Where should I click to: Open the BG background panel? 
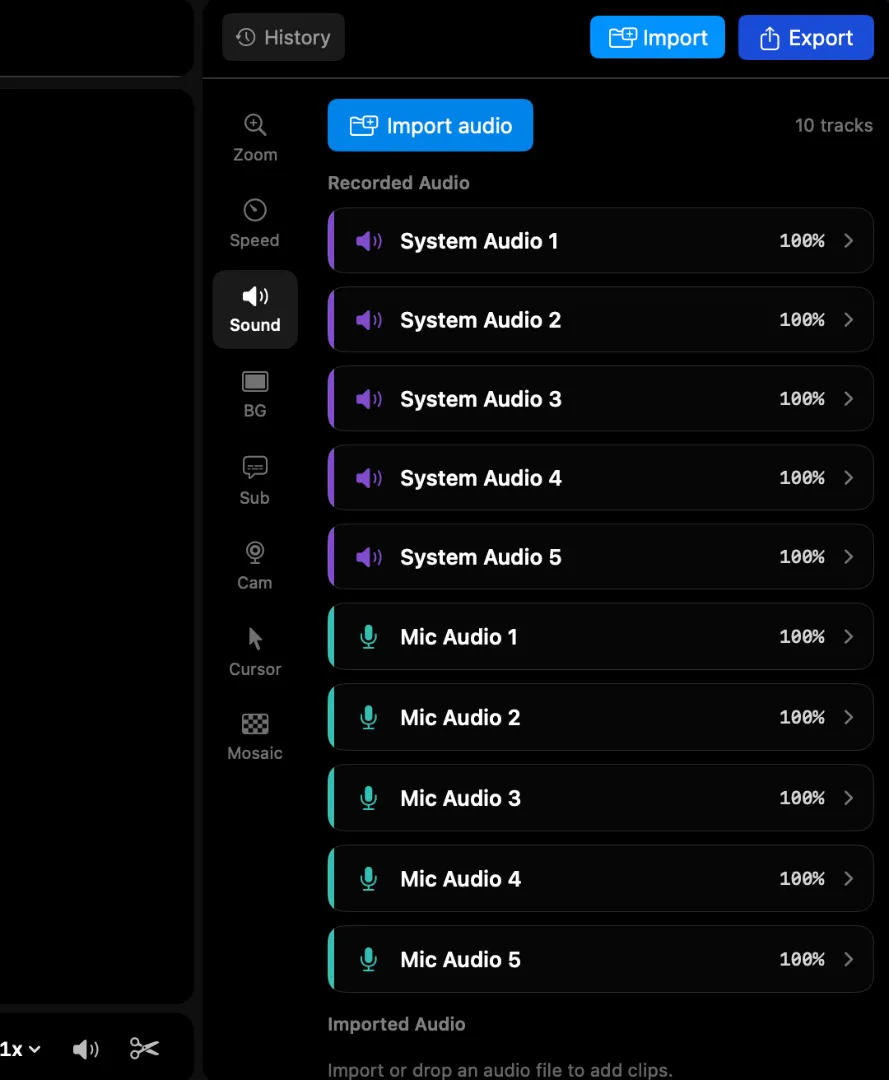[255, 395]
